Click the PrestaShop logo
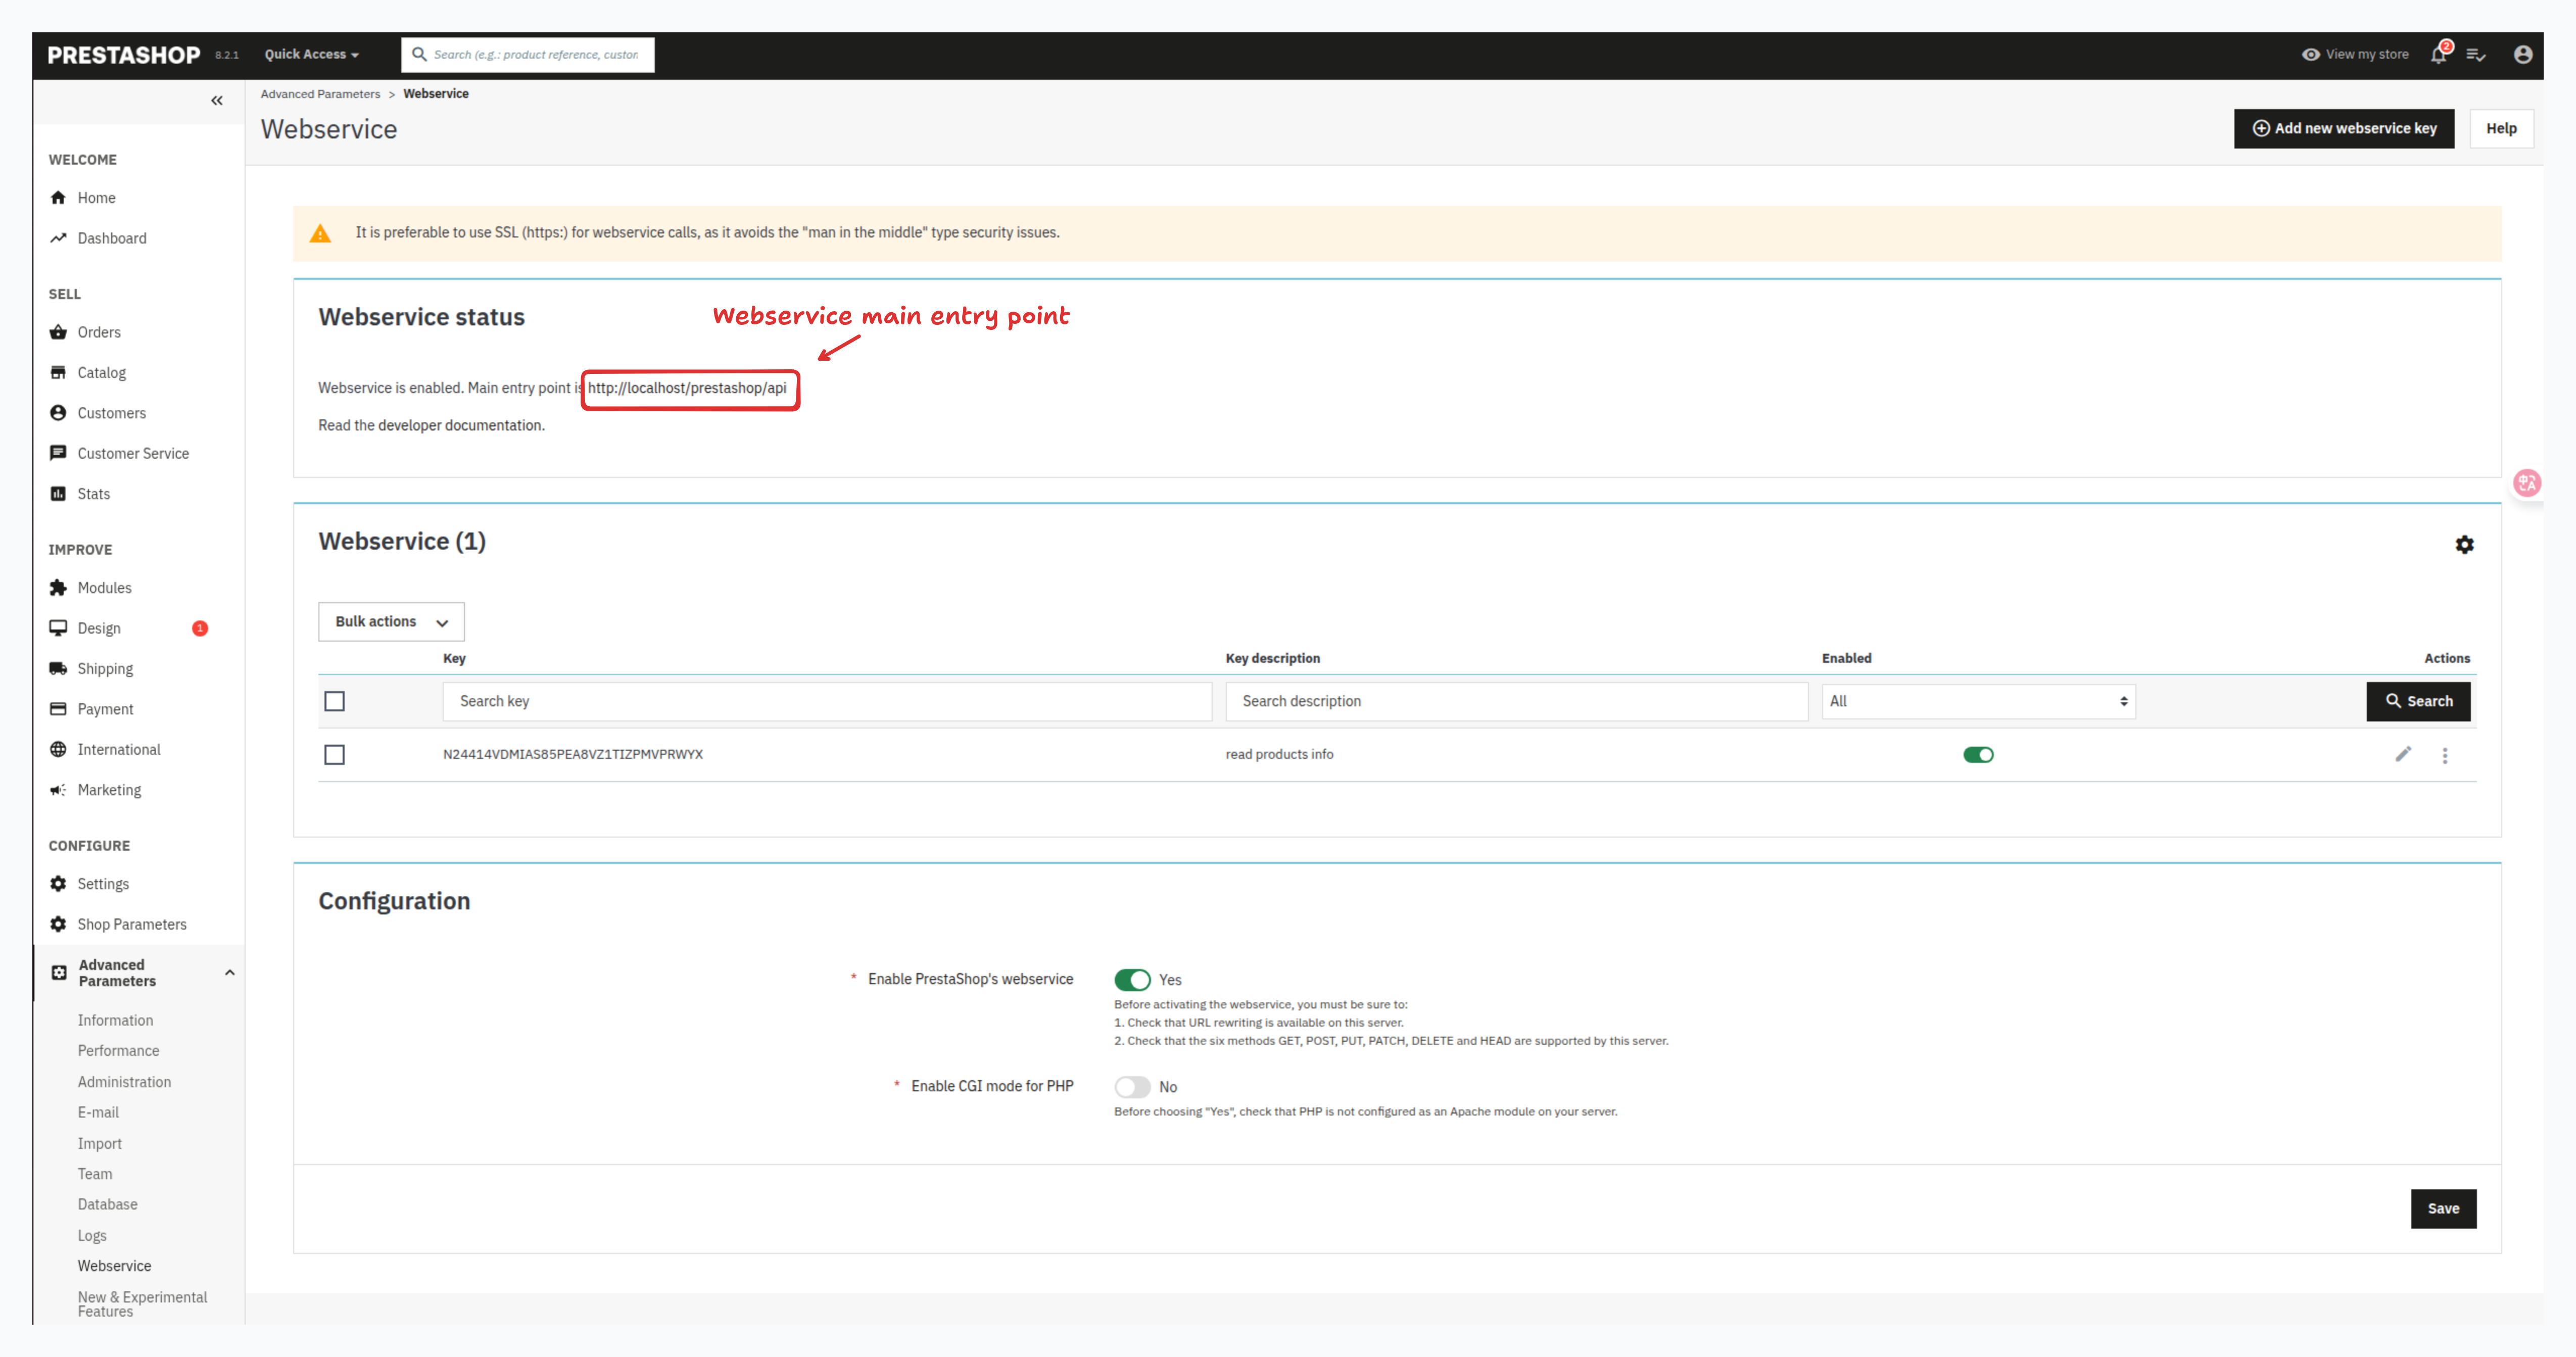Screen dimensions: 2576x1357 pos(124,55)
